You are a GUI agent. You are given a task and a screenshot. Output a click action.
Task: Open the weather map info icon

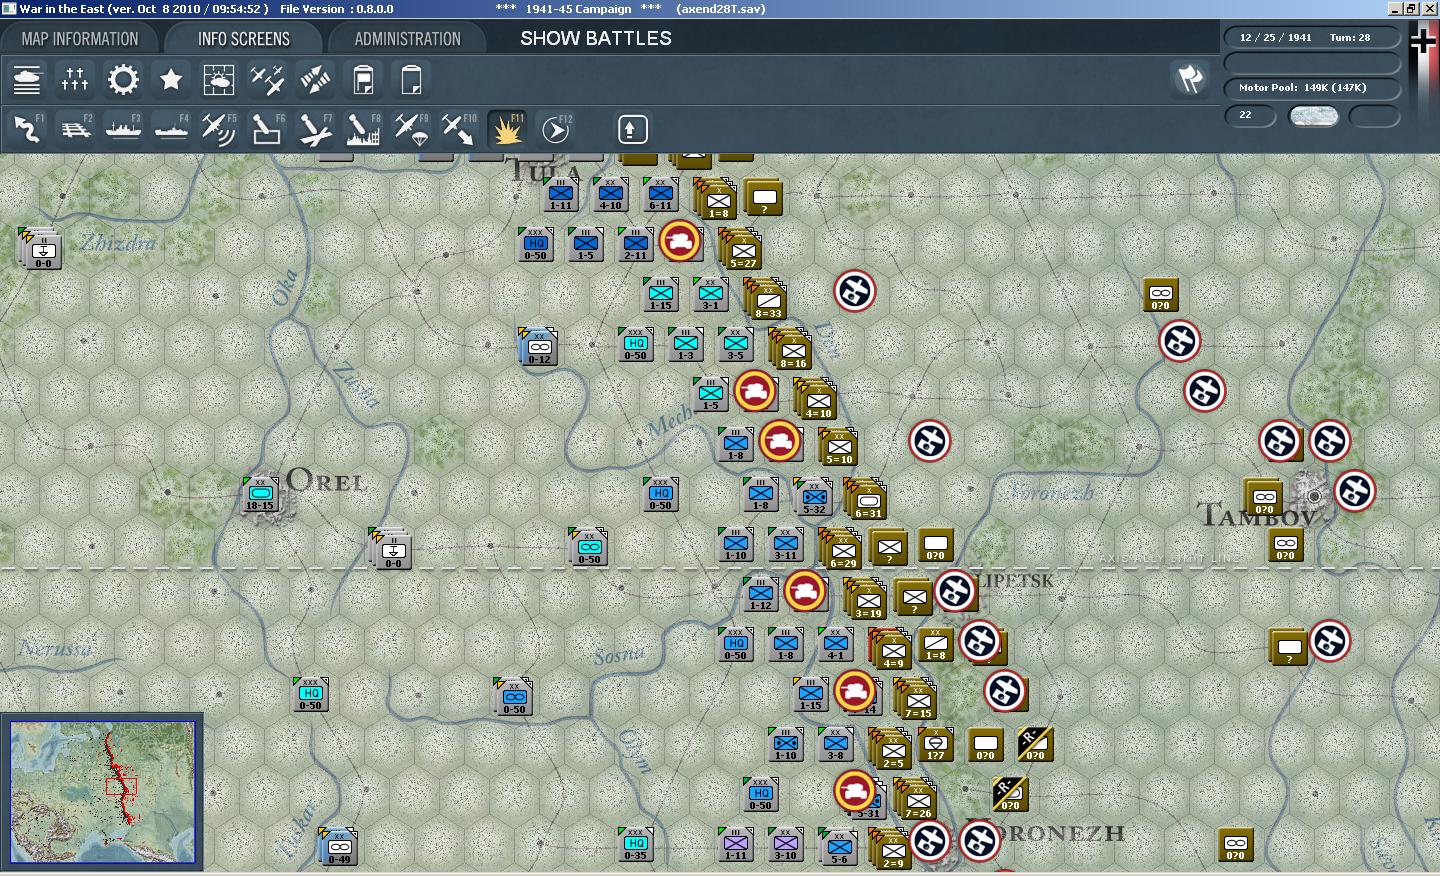point(219,79)
